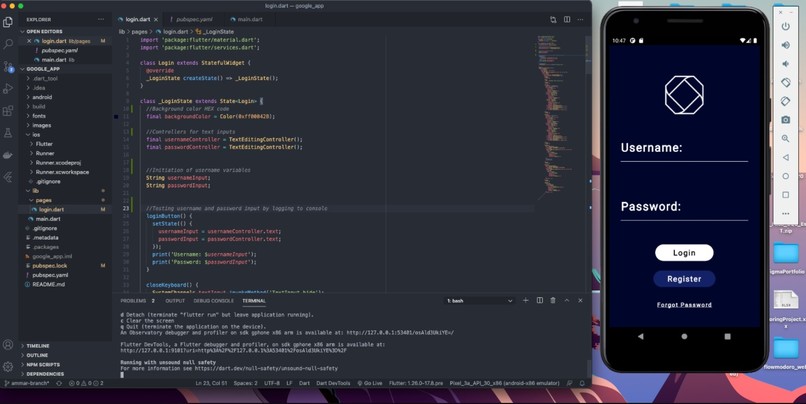Rotate emulator right

[x=785, y=101]
